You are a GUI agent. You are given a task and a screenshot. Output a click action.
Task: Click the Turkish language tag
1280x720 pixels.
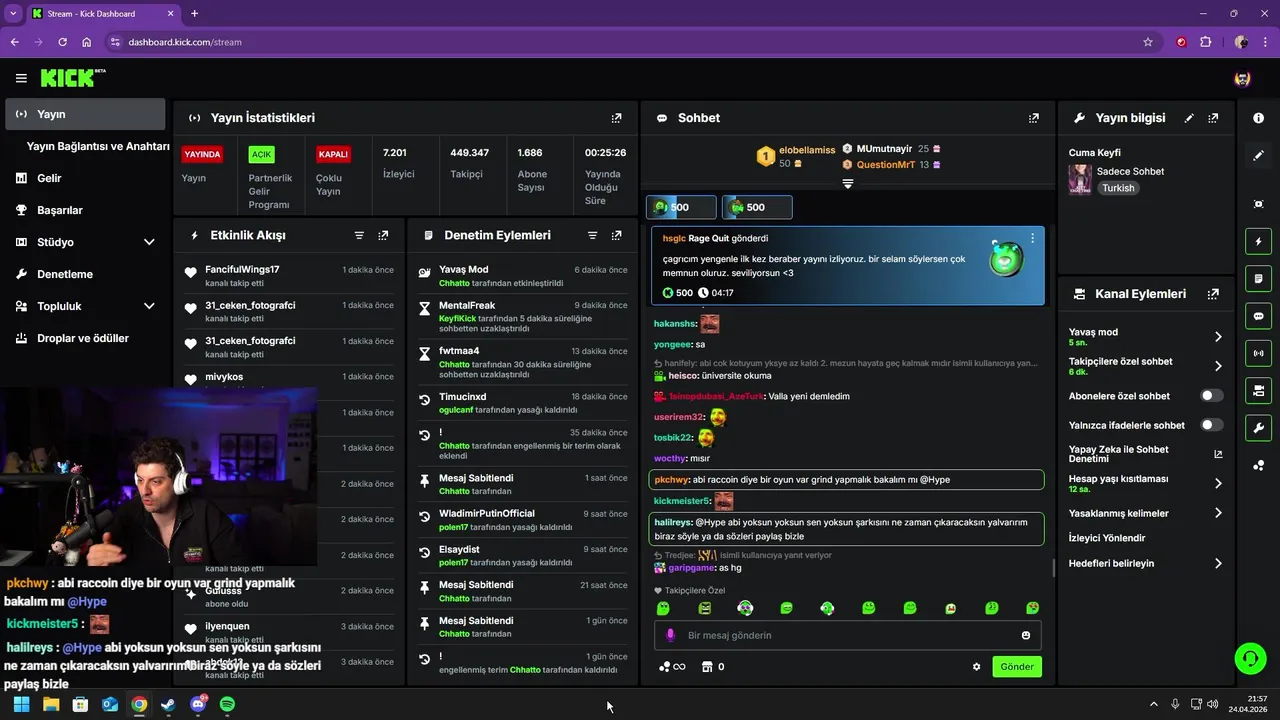pyautogui.click(x=1118, y=188)
